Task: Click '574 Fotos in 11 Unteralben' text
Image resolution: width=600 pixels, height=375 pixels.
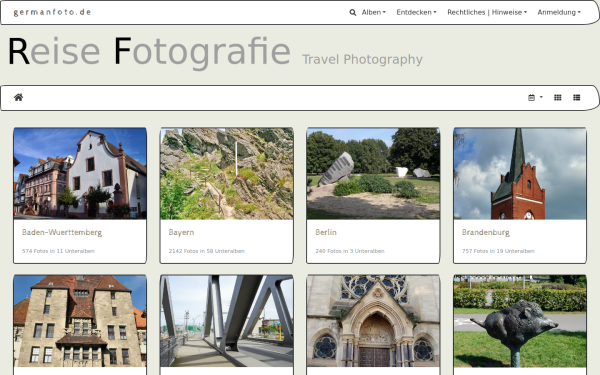Action: click(58, 251)
